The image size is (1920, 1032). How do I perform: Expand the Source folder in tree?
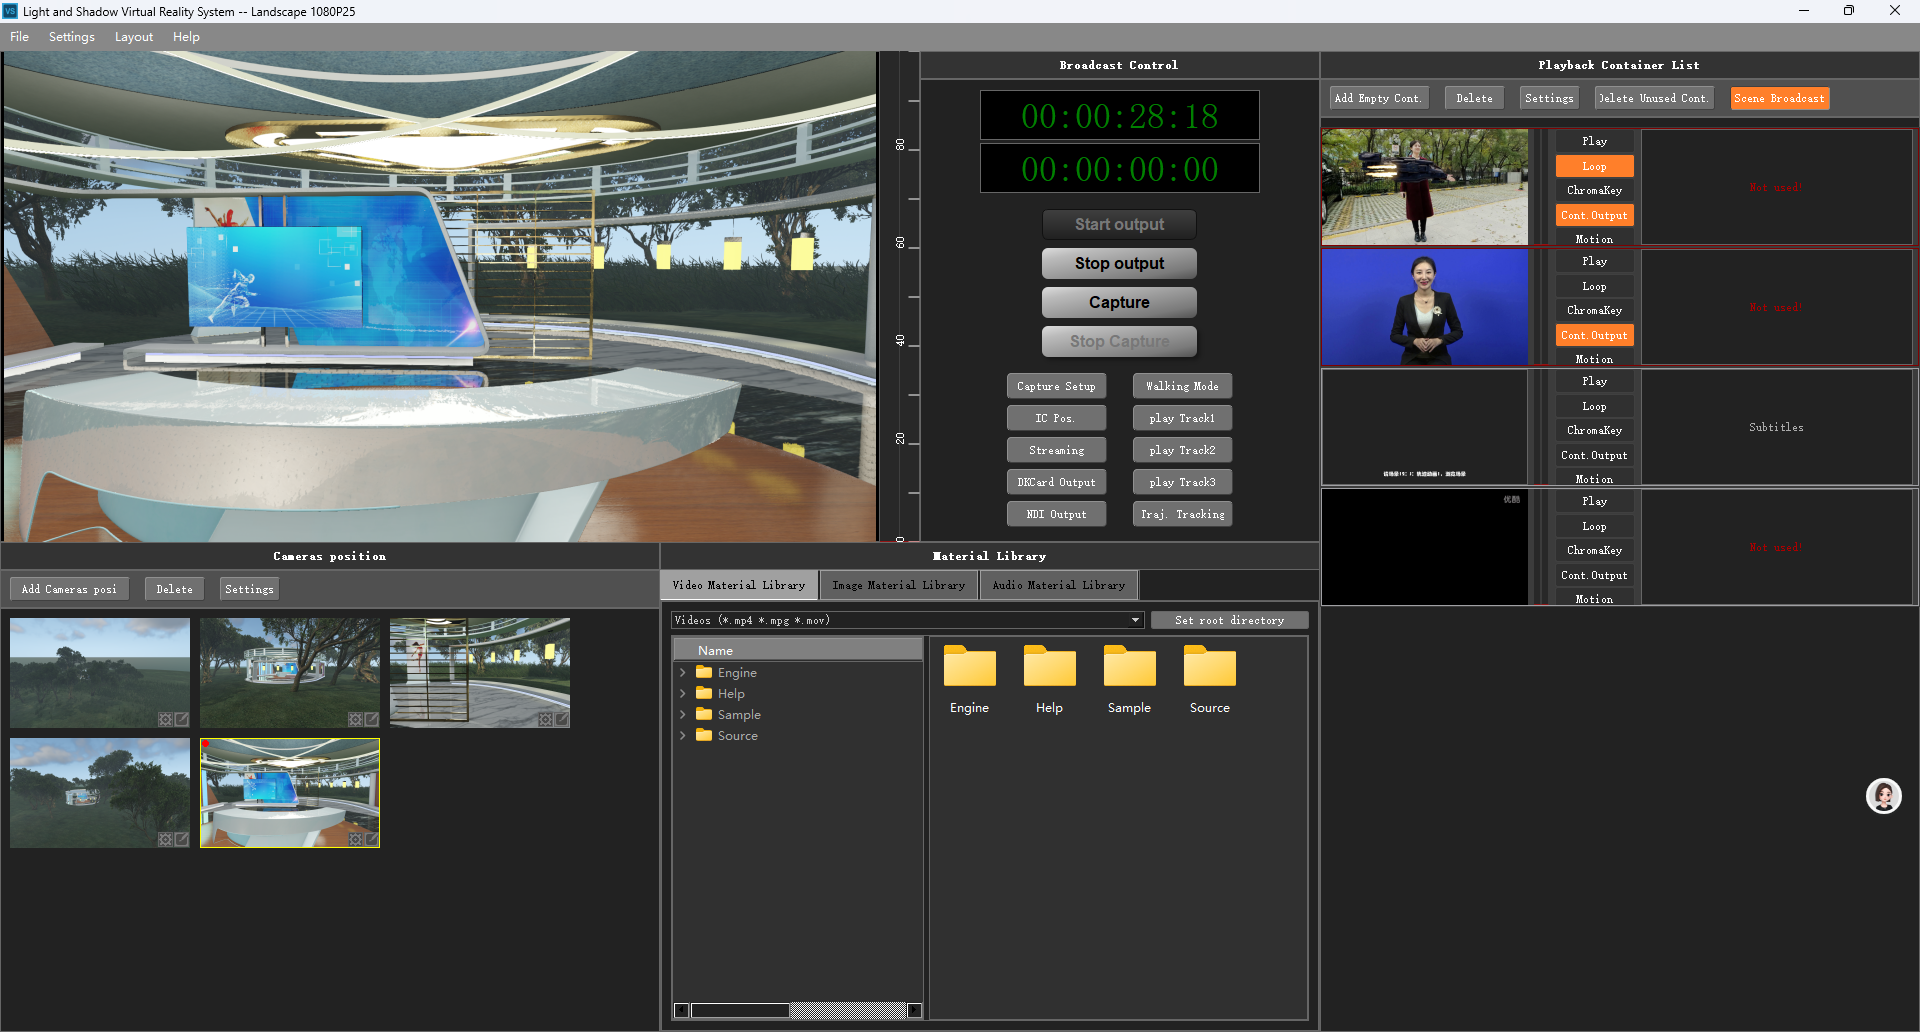pyautogui.click(x=683, y=736)
